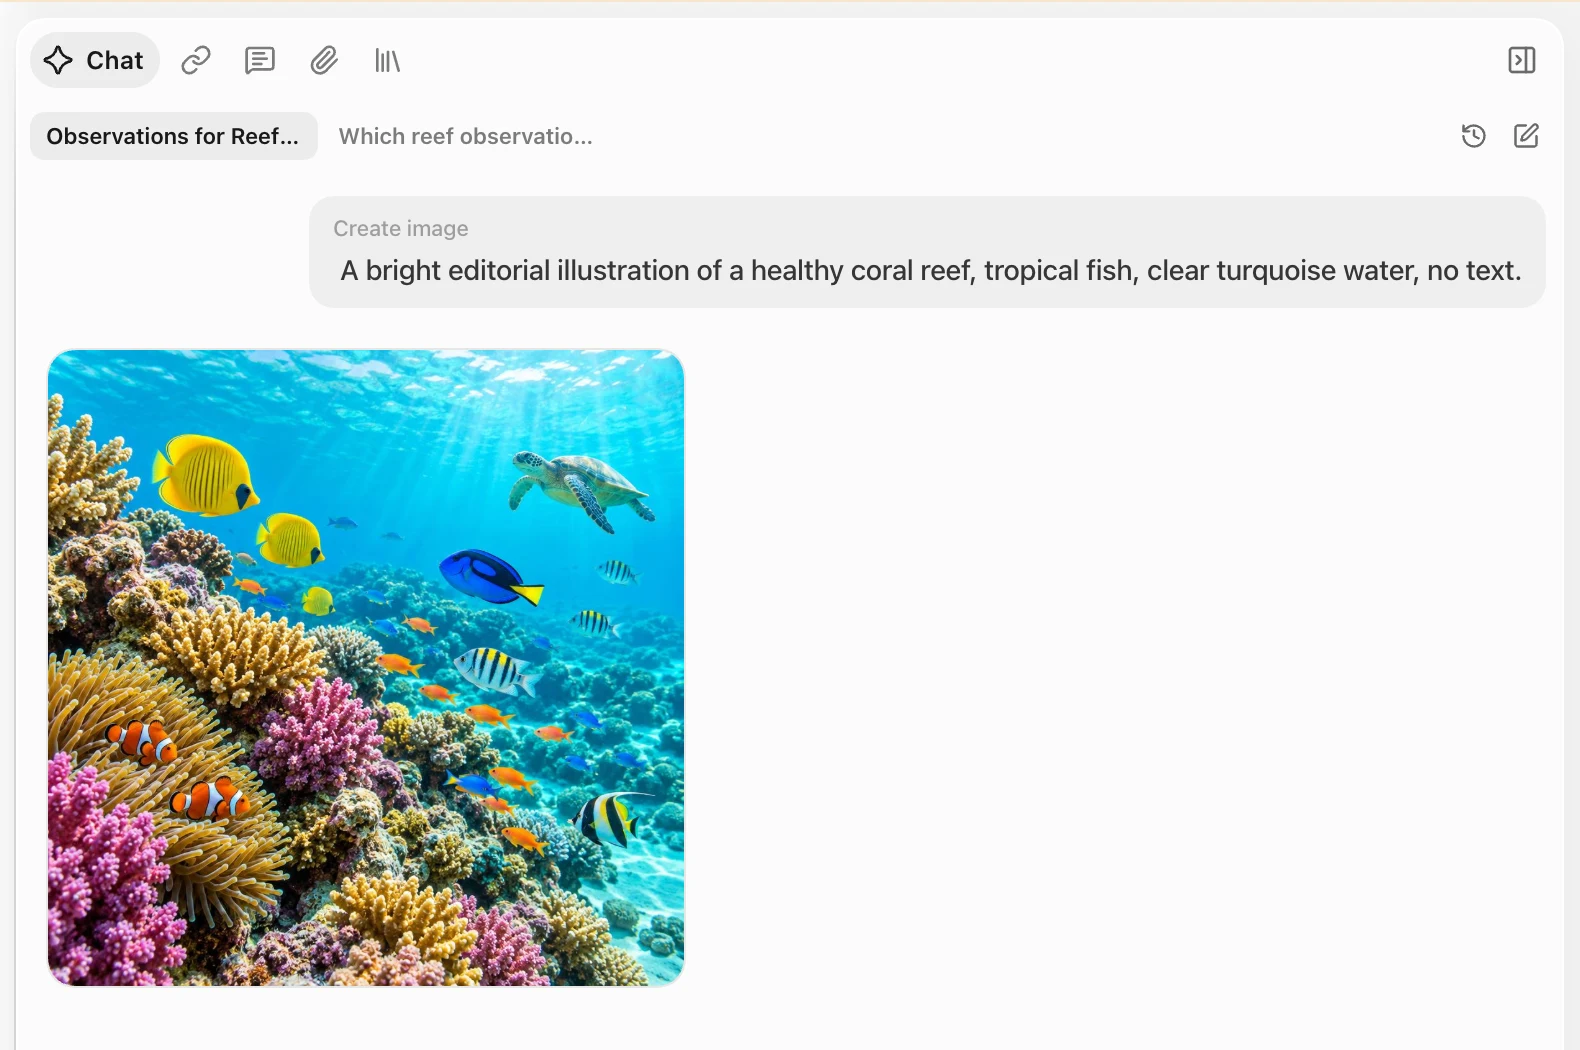This screenshot has width=1580, height=1050.
Task: Click the large yellow butterflyfish in the image
Action: pyautogui.click(x=204, y=476)
